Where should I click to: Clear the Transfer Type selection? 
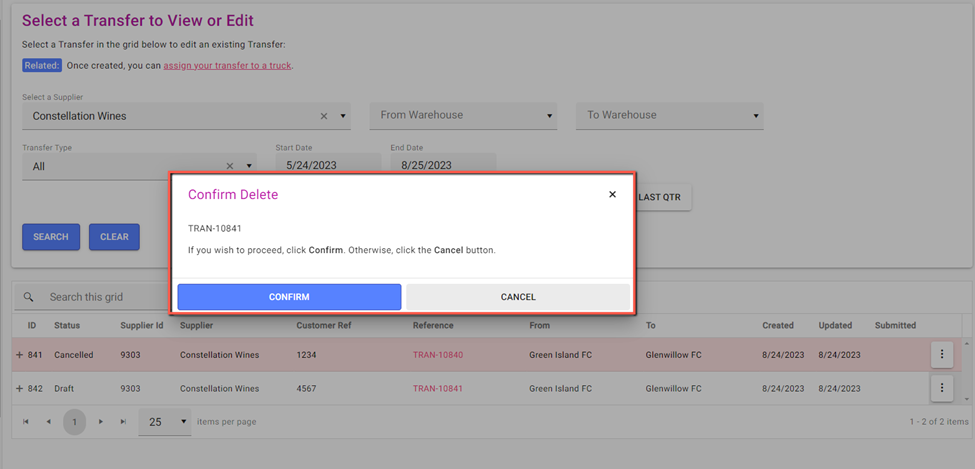[x=229, y=166]
